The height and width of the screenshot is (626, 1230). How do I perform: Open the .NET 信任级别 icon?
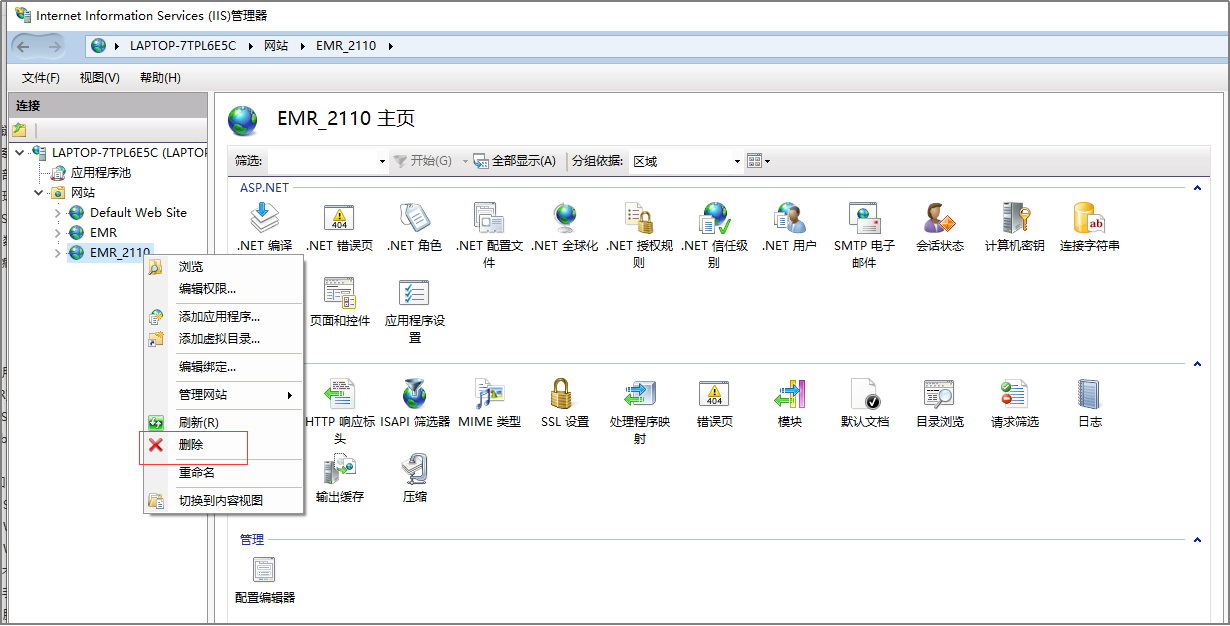pos(714,217)
